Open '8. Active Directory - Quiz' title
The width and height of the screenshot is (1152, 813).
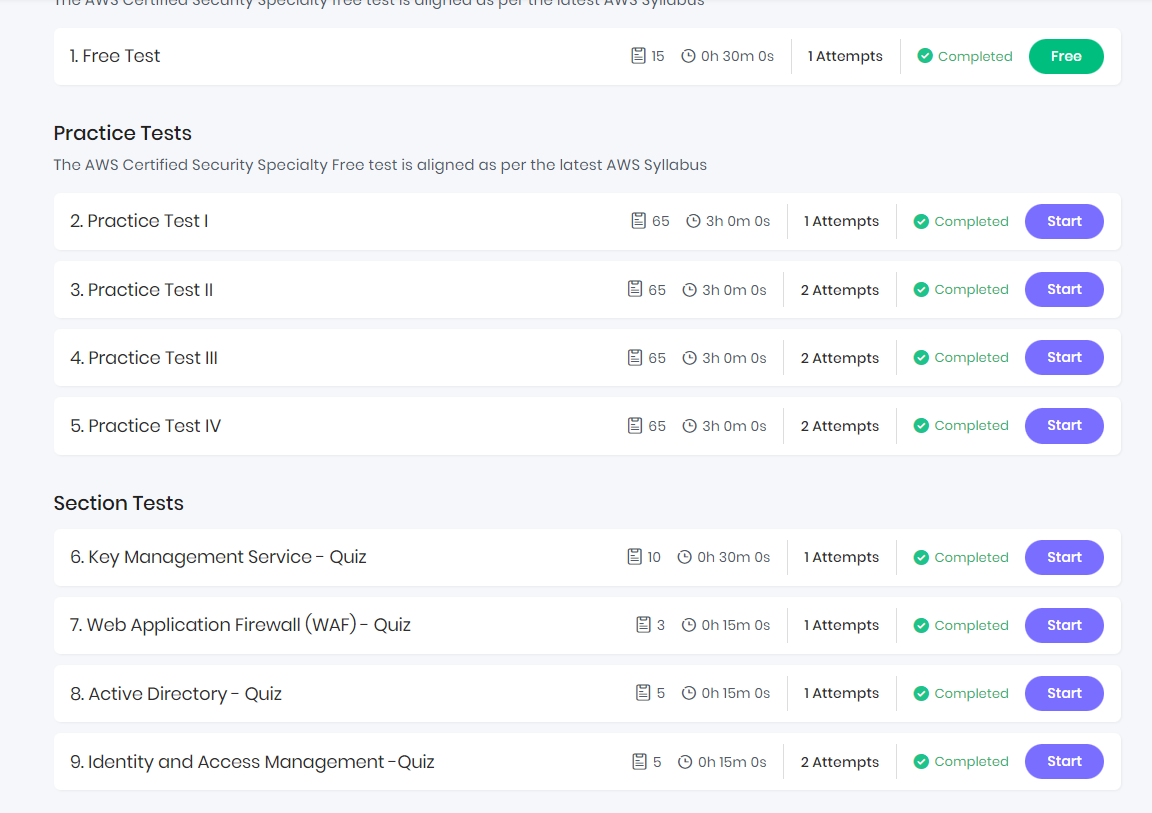coord(176,694)
